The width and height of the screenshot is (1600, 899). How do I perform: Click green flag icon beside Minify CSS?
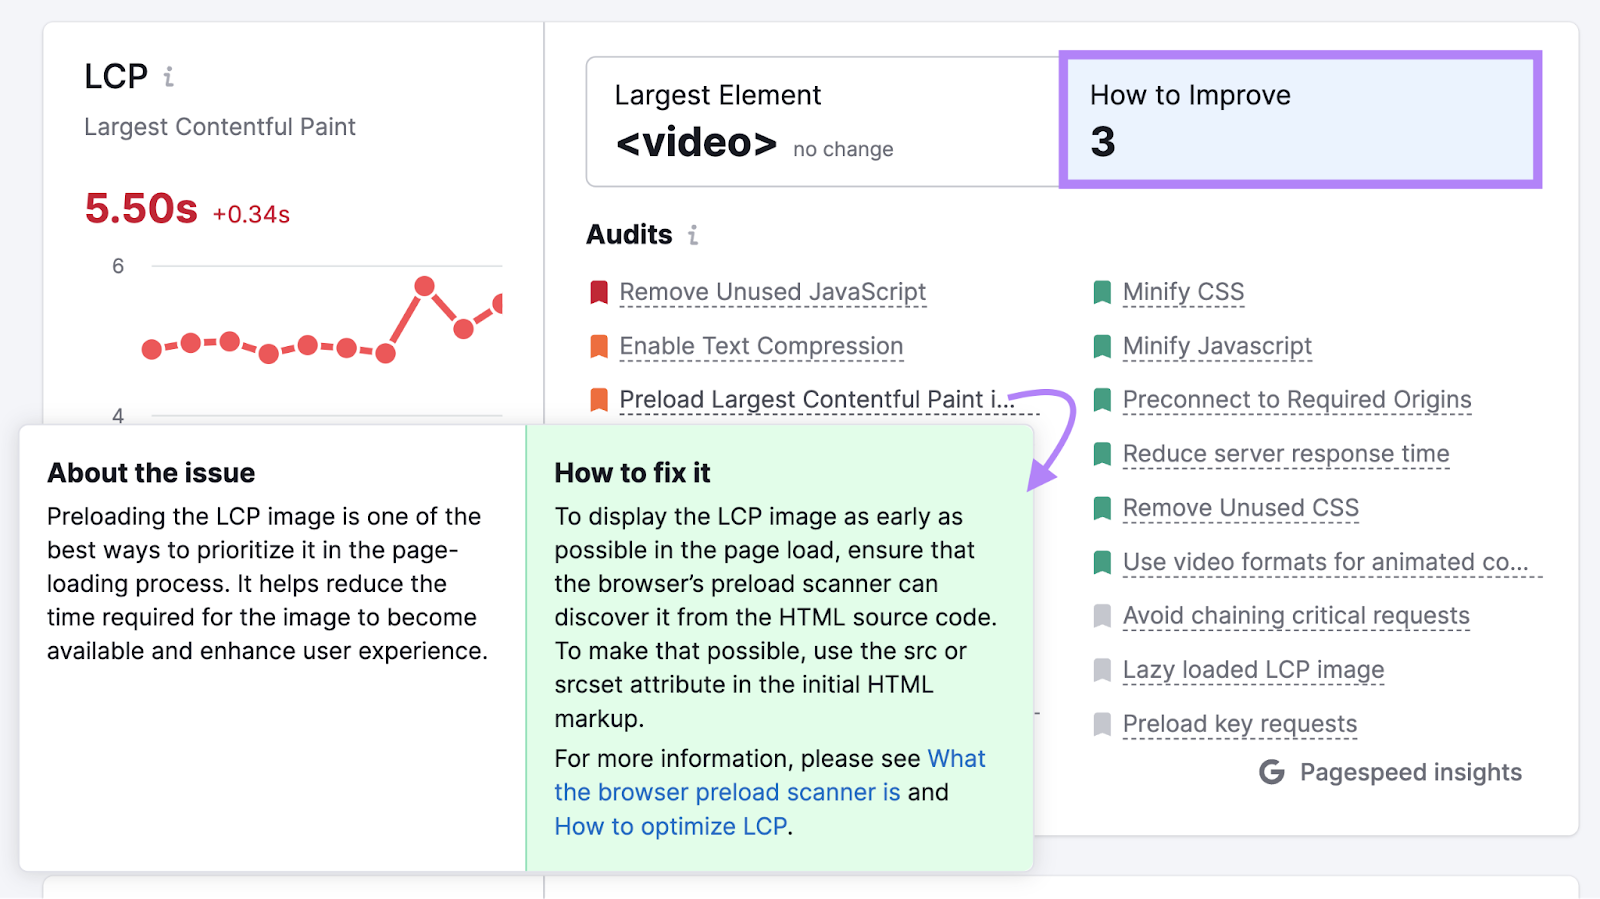(1102, 292)
